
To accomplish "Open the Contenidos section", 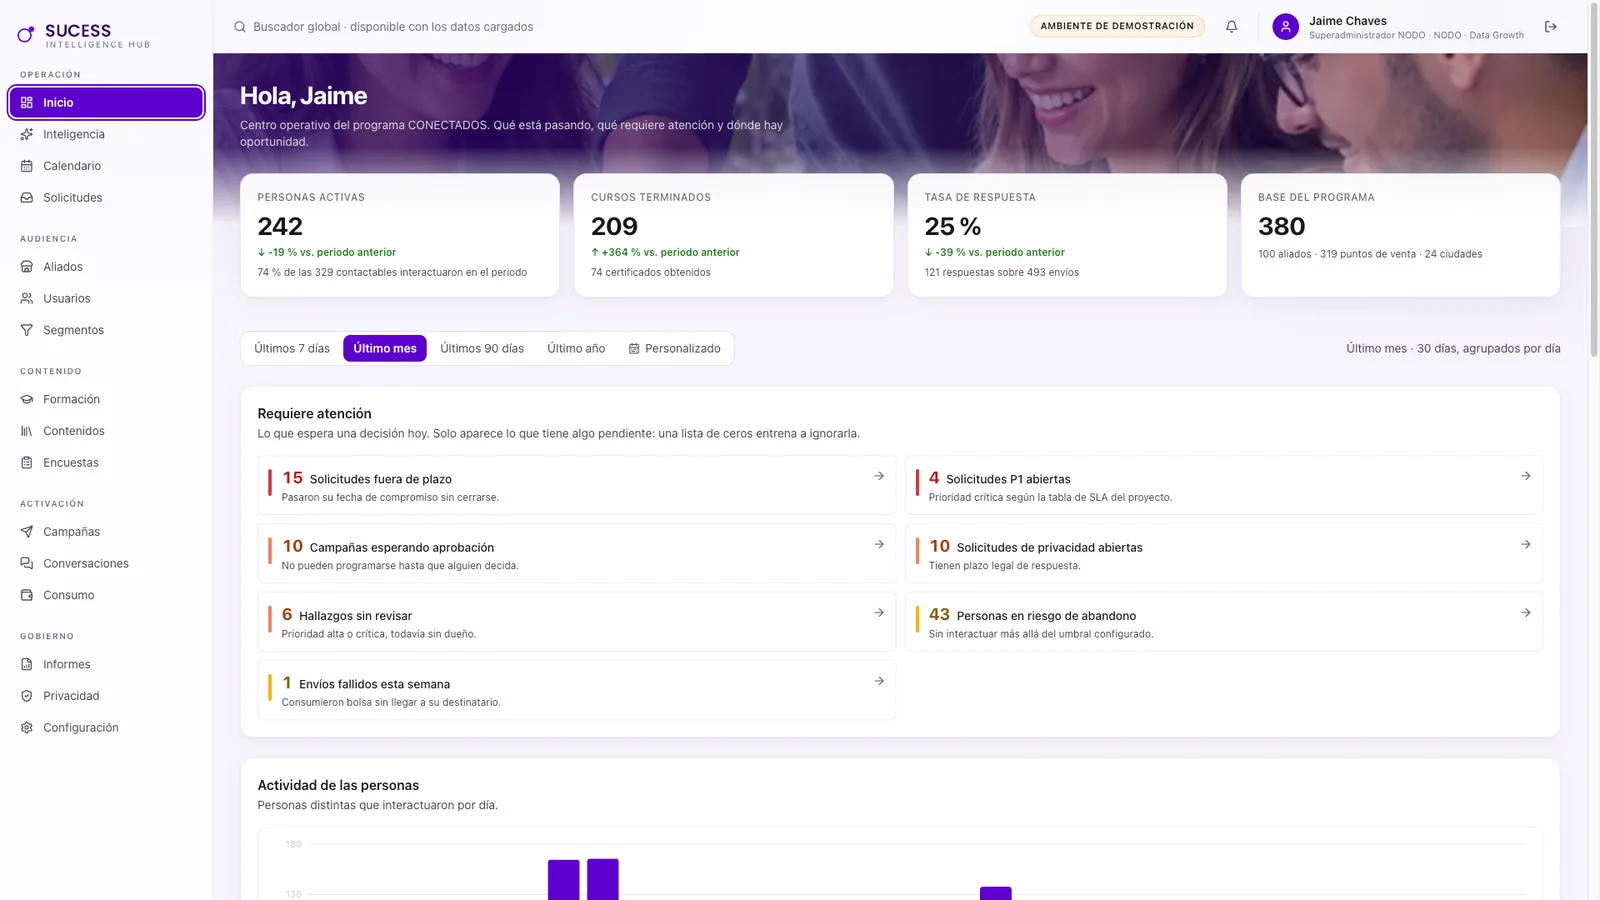I will click(106, 431).
